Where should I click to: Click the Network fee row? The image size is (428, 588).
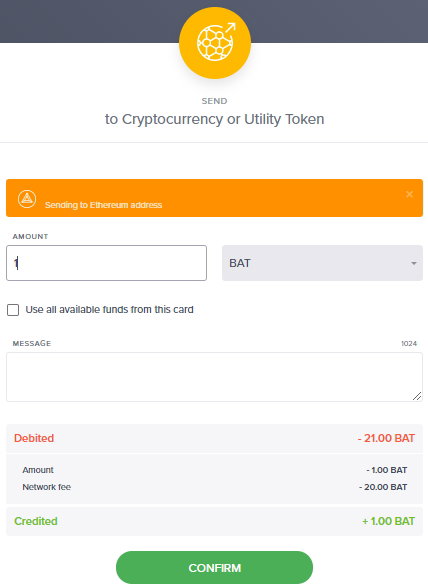(x=214, y=487)
